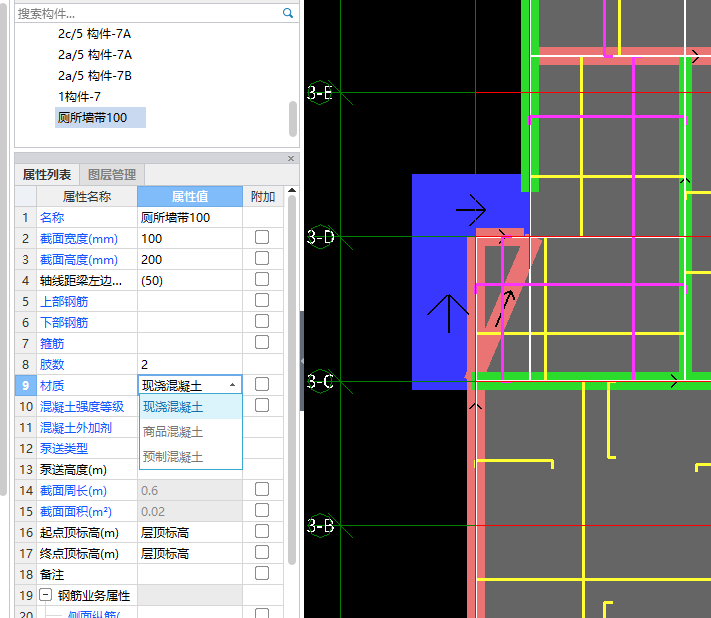Toggle 附加 checkbox for 备注
The height and width of the screenshot is (618, 711).
[x=262, y=573]
